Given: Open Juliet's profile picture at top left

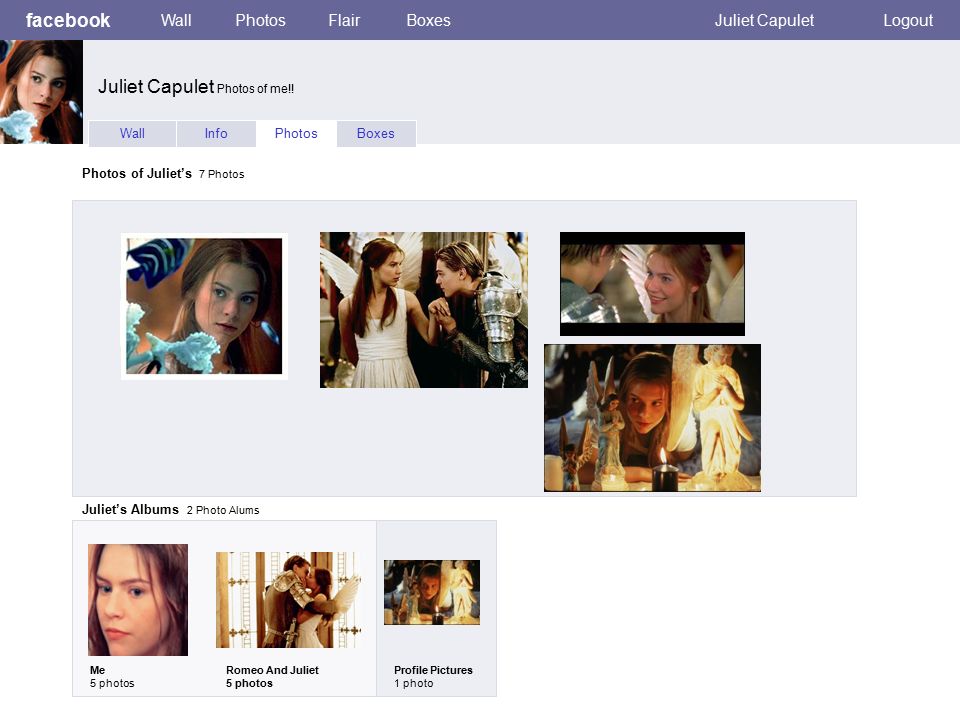Looking at the screenshot, I should 41,92.
